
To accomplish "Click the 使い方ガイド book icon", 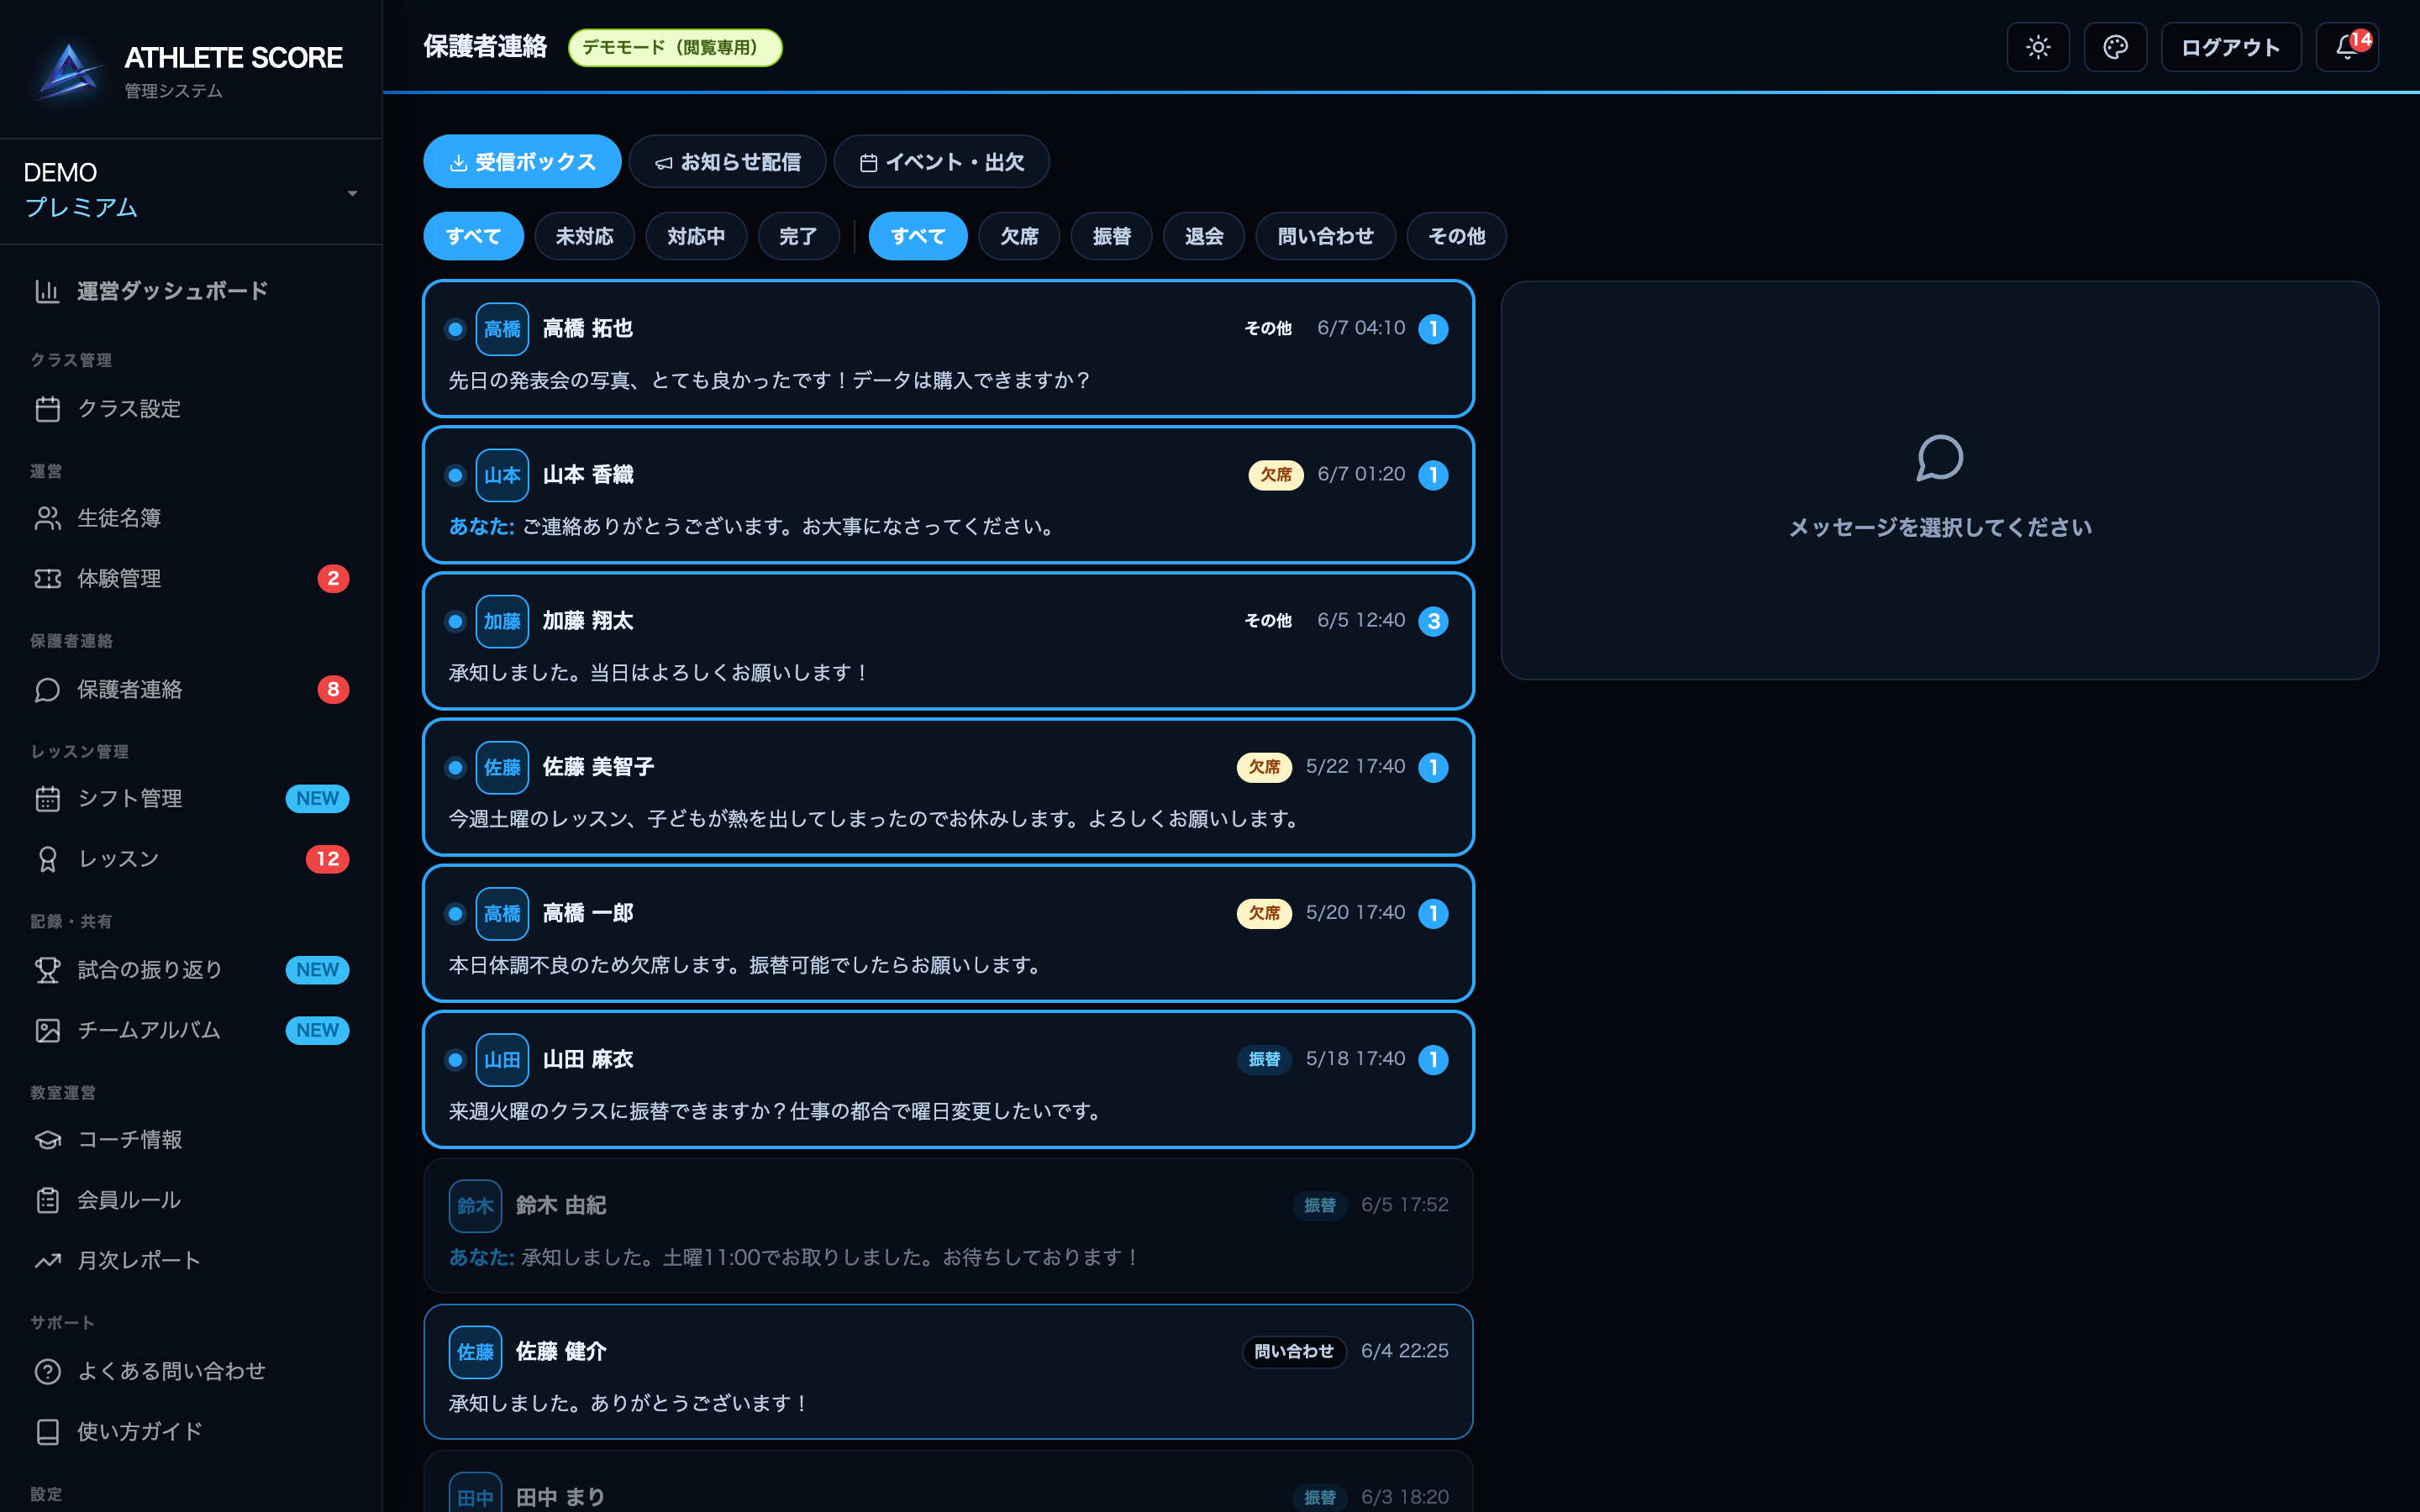I will pyautogui.click(x=47, y=1432).
